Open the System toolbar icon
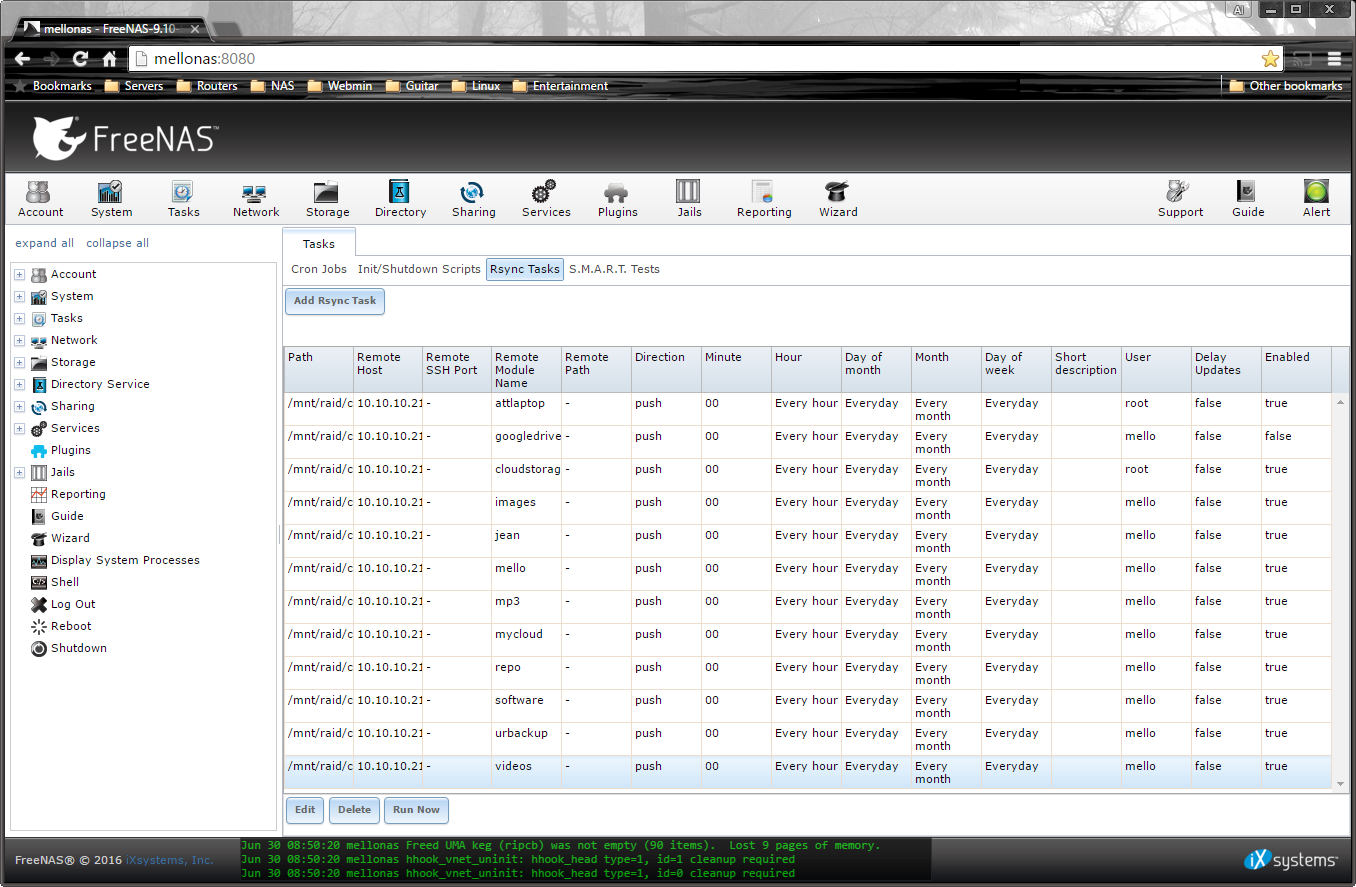The width and height of the screenshot is (1356, 887). pyautogui.click(x=111, y=198)
